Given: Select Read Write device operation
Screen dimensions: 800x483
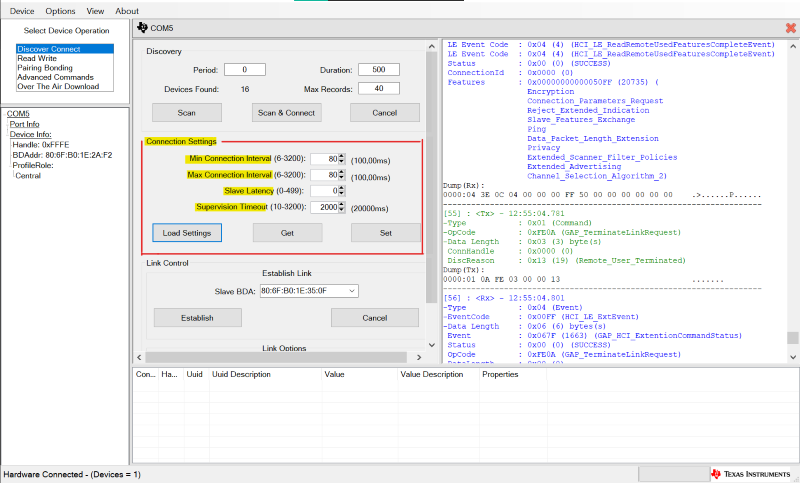Looking at the screenshot, I should click(x=36, y=58).
